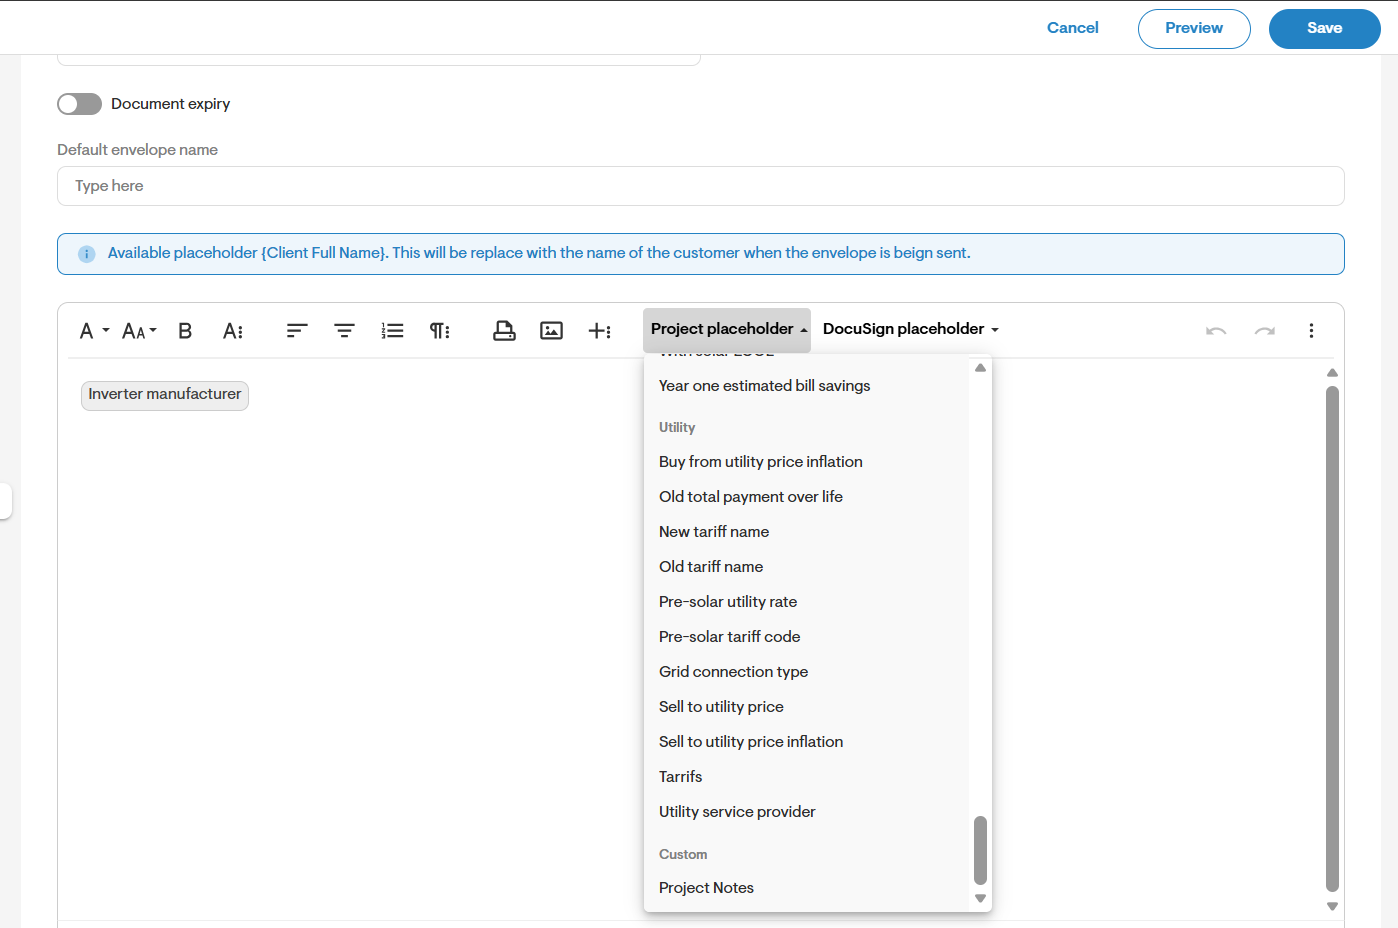
Task: Choose Sell to utility price inflation
Action: click(751, 742)
